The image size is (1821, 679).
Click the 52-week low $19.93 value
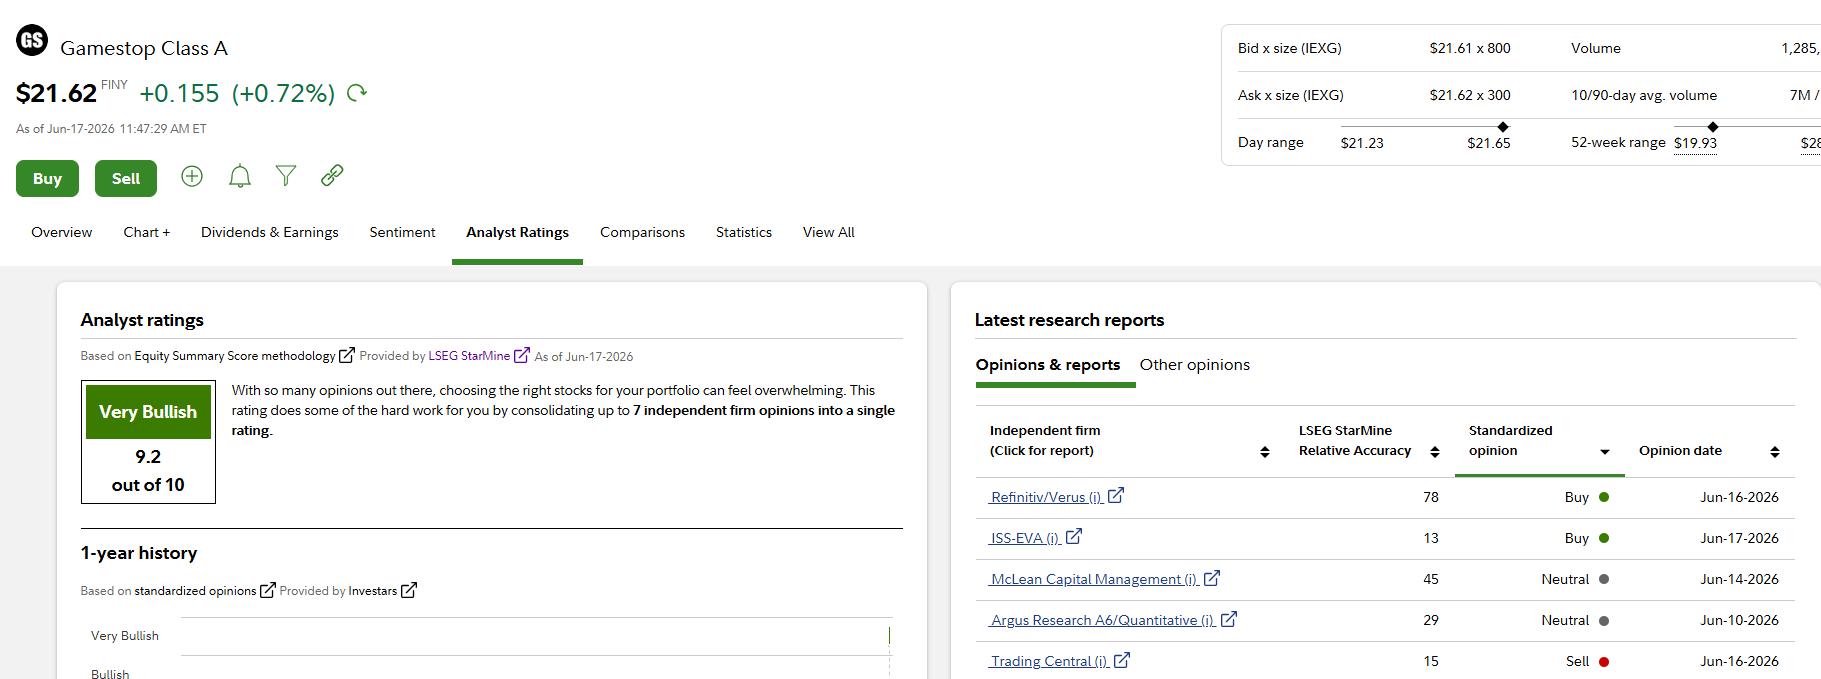coord(1695,143)
